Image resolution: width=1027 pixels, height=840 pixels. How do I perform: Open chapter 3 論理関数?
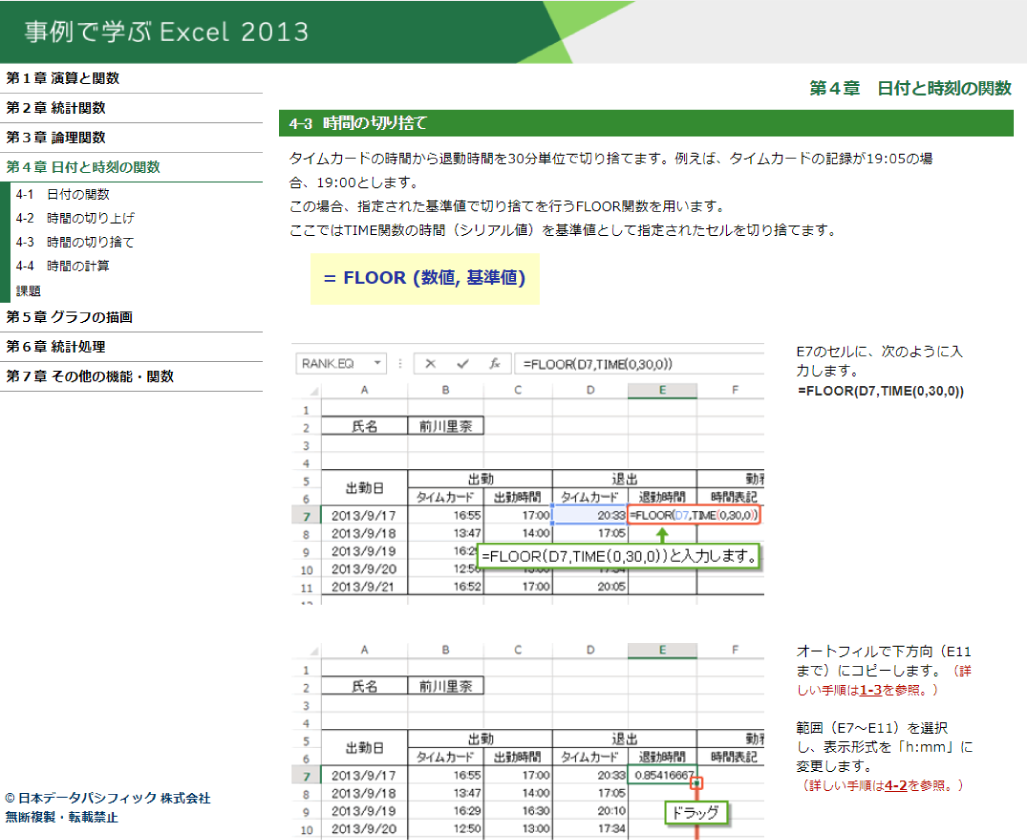(56, 137)
